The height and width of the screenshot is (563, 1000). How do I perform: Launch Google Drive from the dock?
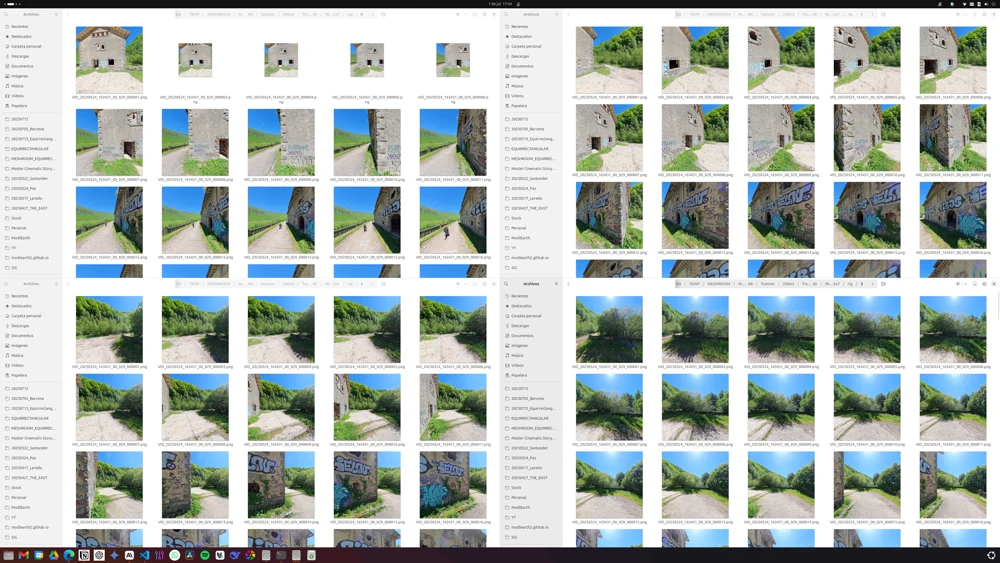coord(54,555)
